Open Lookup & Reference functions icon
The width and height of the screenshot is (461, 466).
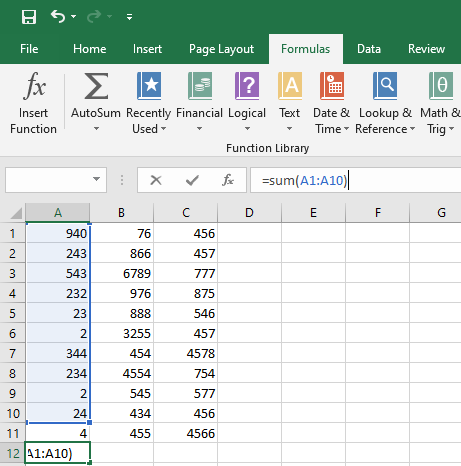pyautogui.click(x=385, y=86)
